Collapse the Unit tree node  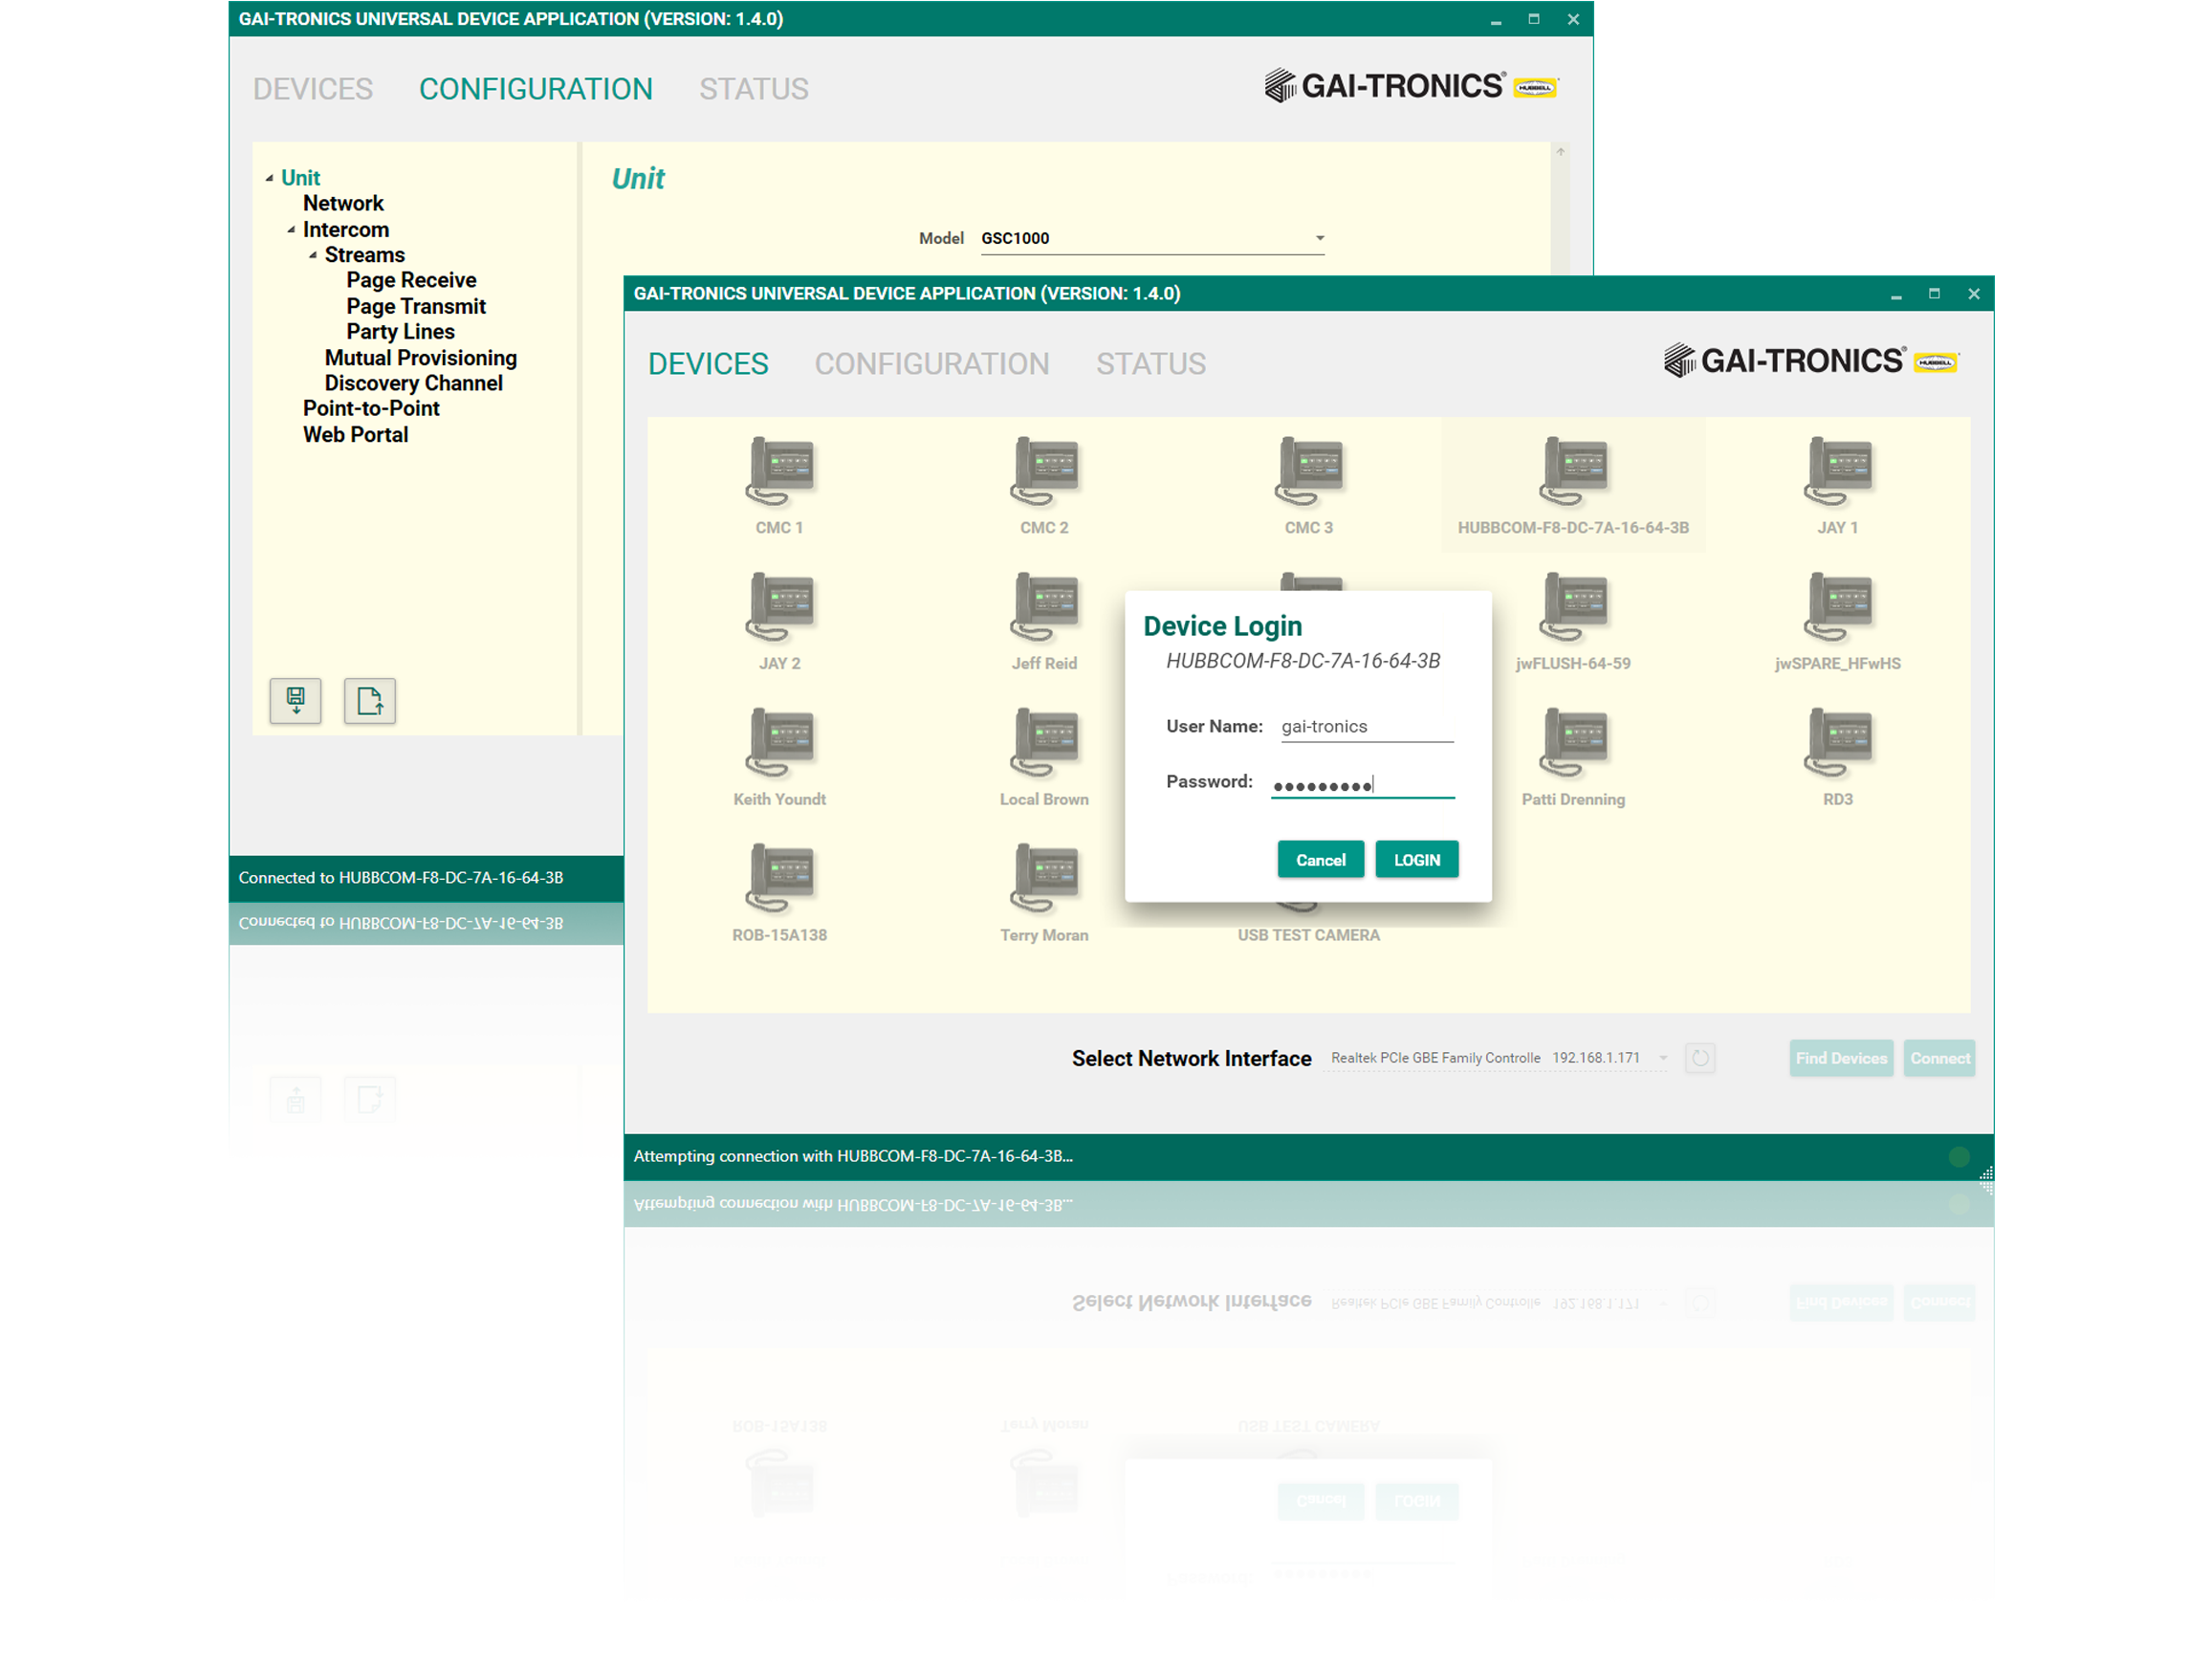(269, 178)
